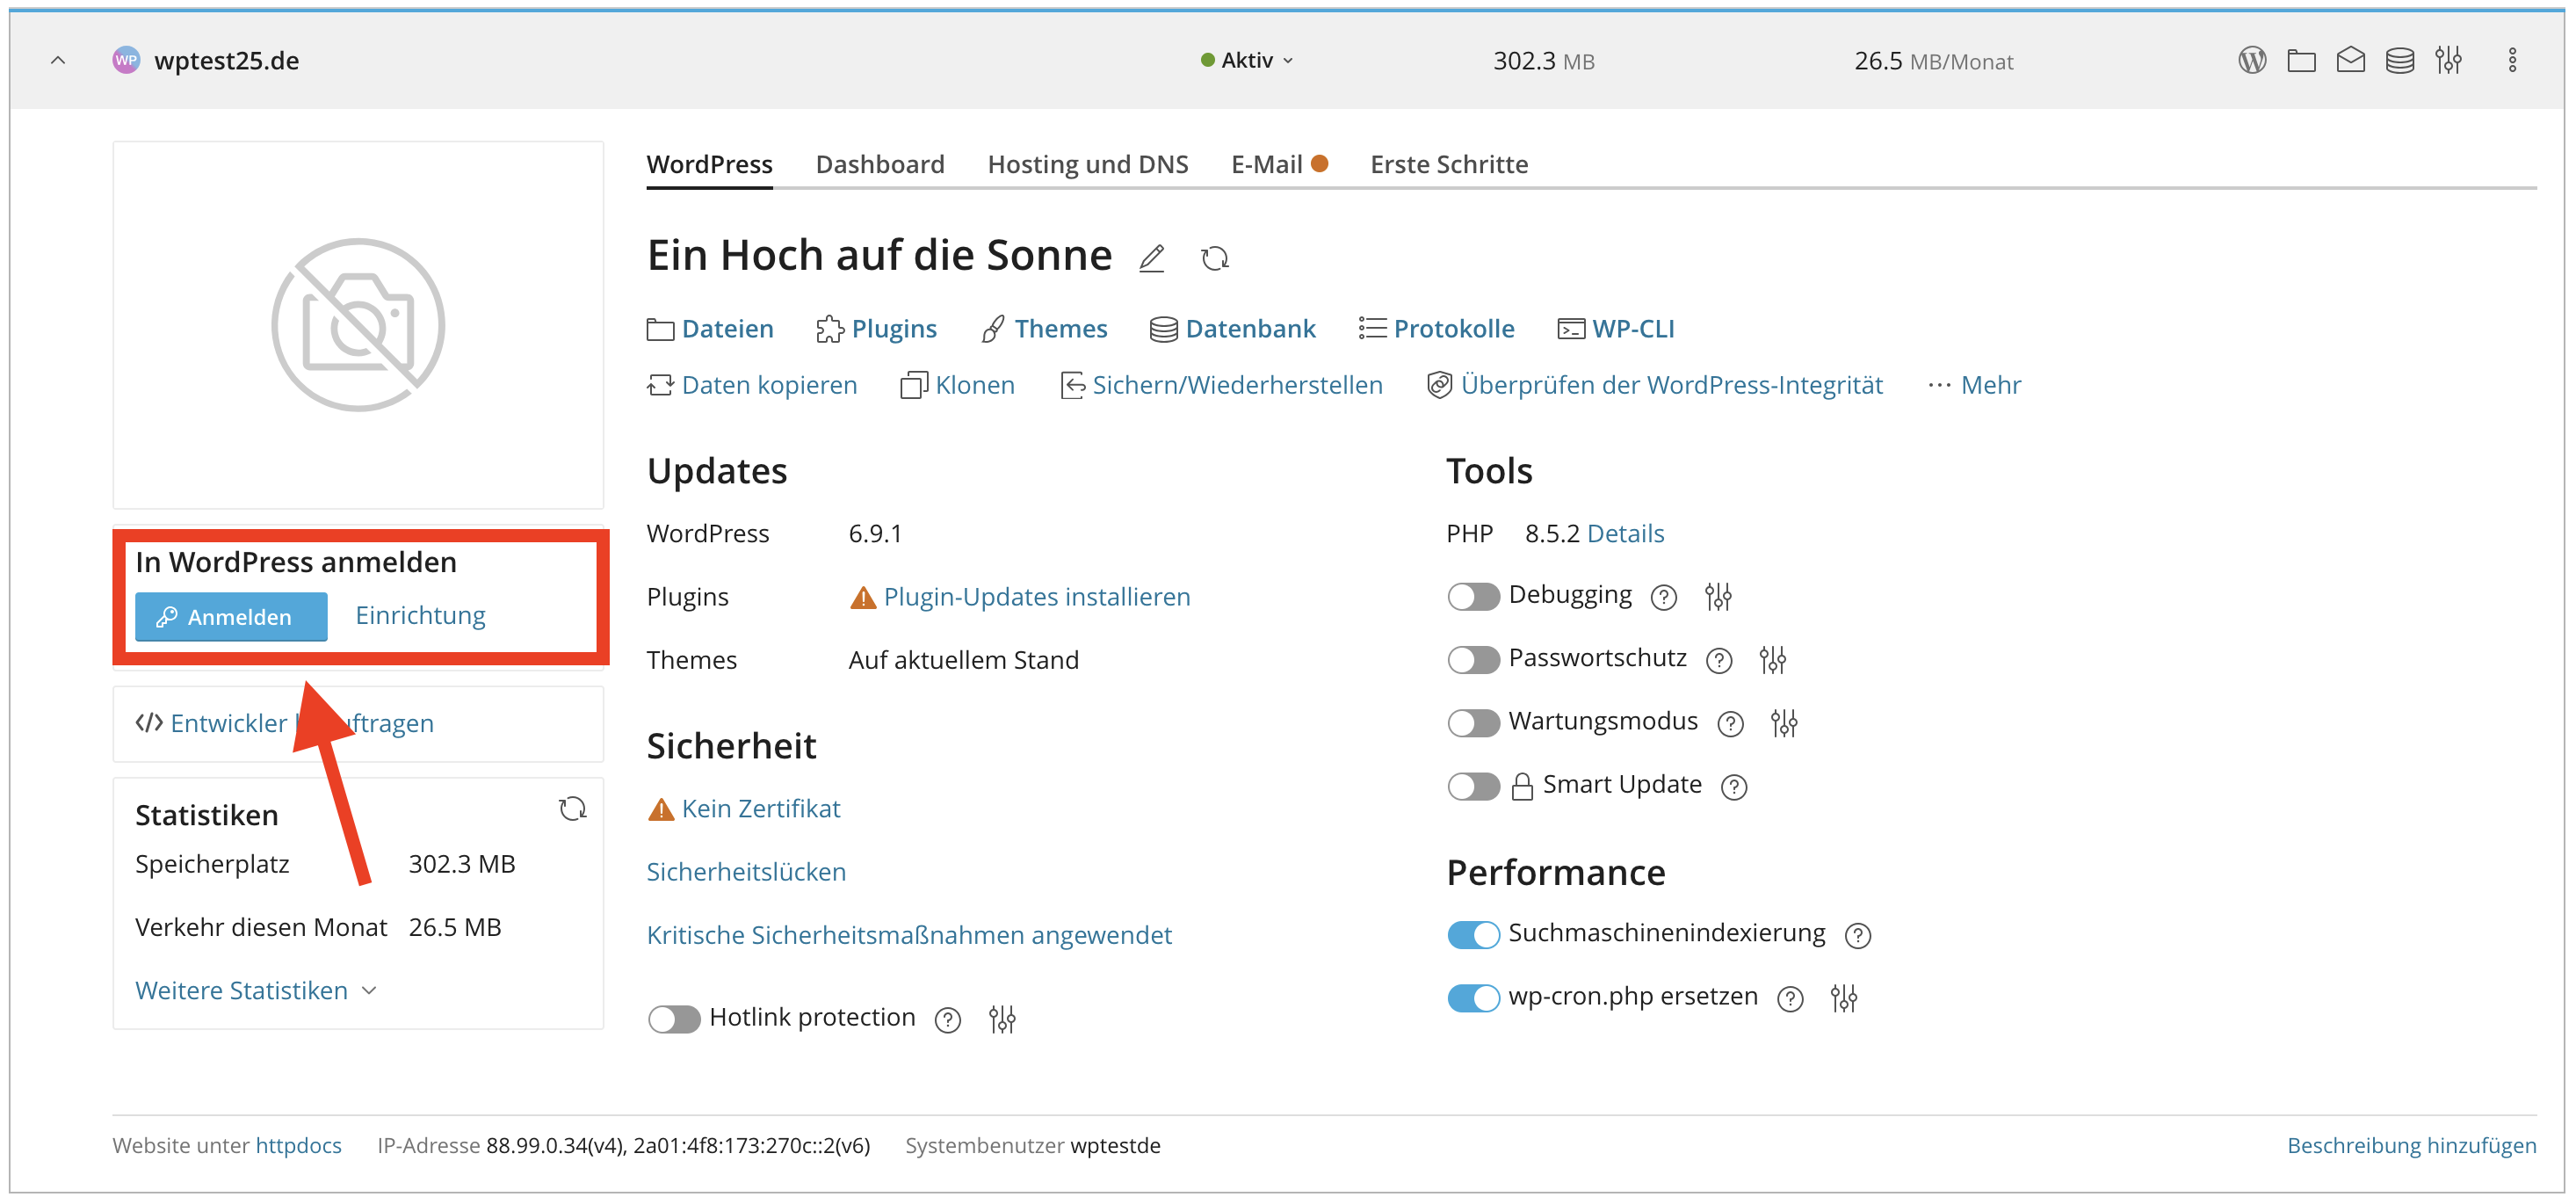Open the Dashboard tab
Viewport: 2576px width, 1197px height.
pyautogui.click(x=879, y=164)
